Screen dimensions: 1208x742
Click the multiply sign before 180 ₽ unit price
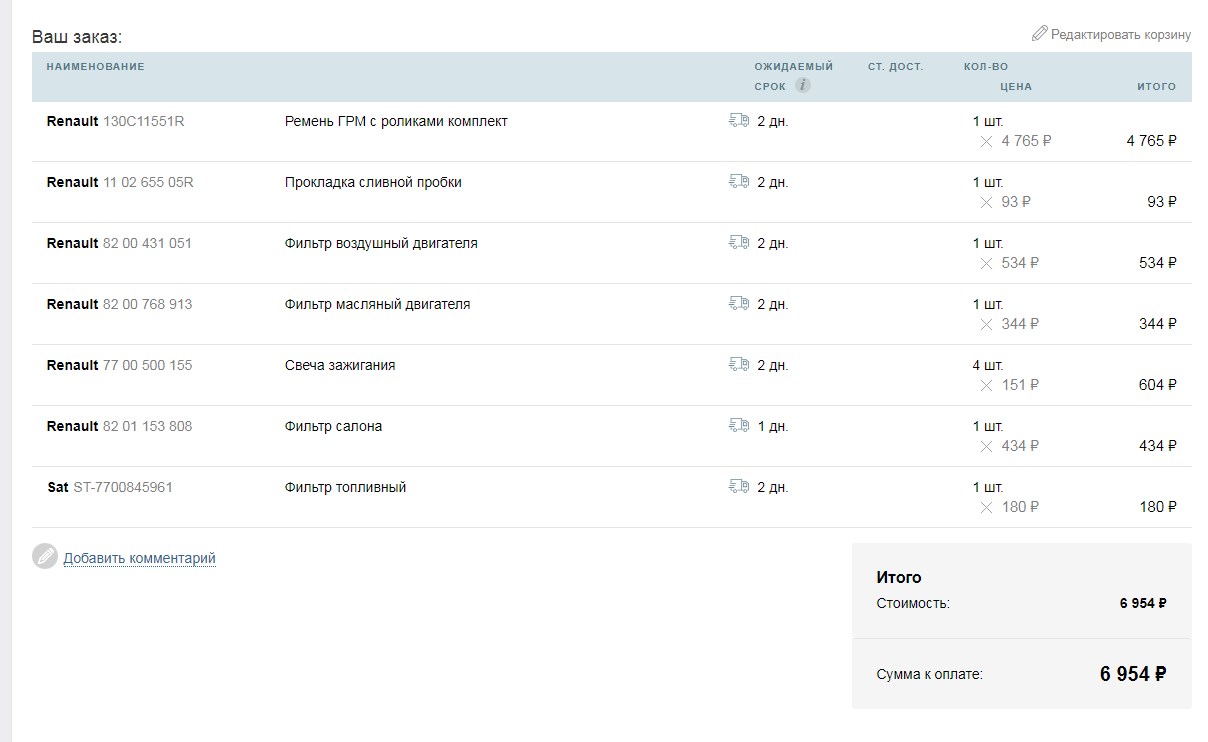coord(987,508)
